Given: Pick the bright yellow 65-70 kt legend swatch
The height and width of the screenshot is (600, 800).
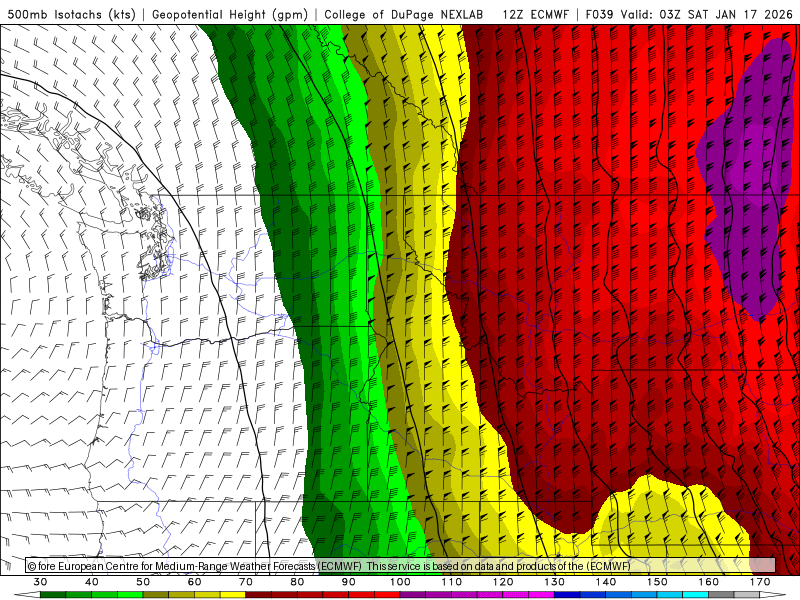Looking at the screenshot, I should (233, 595).
